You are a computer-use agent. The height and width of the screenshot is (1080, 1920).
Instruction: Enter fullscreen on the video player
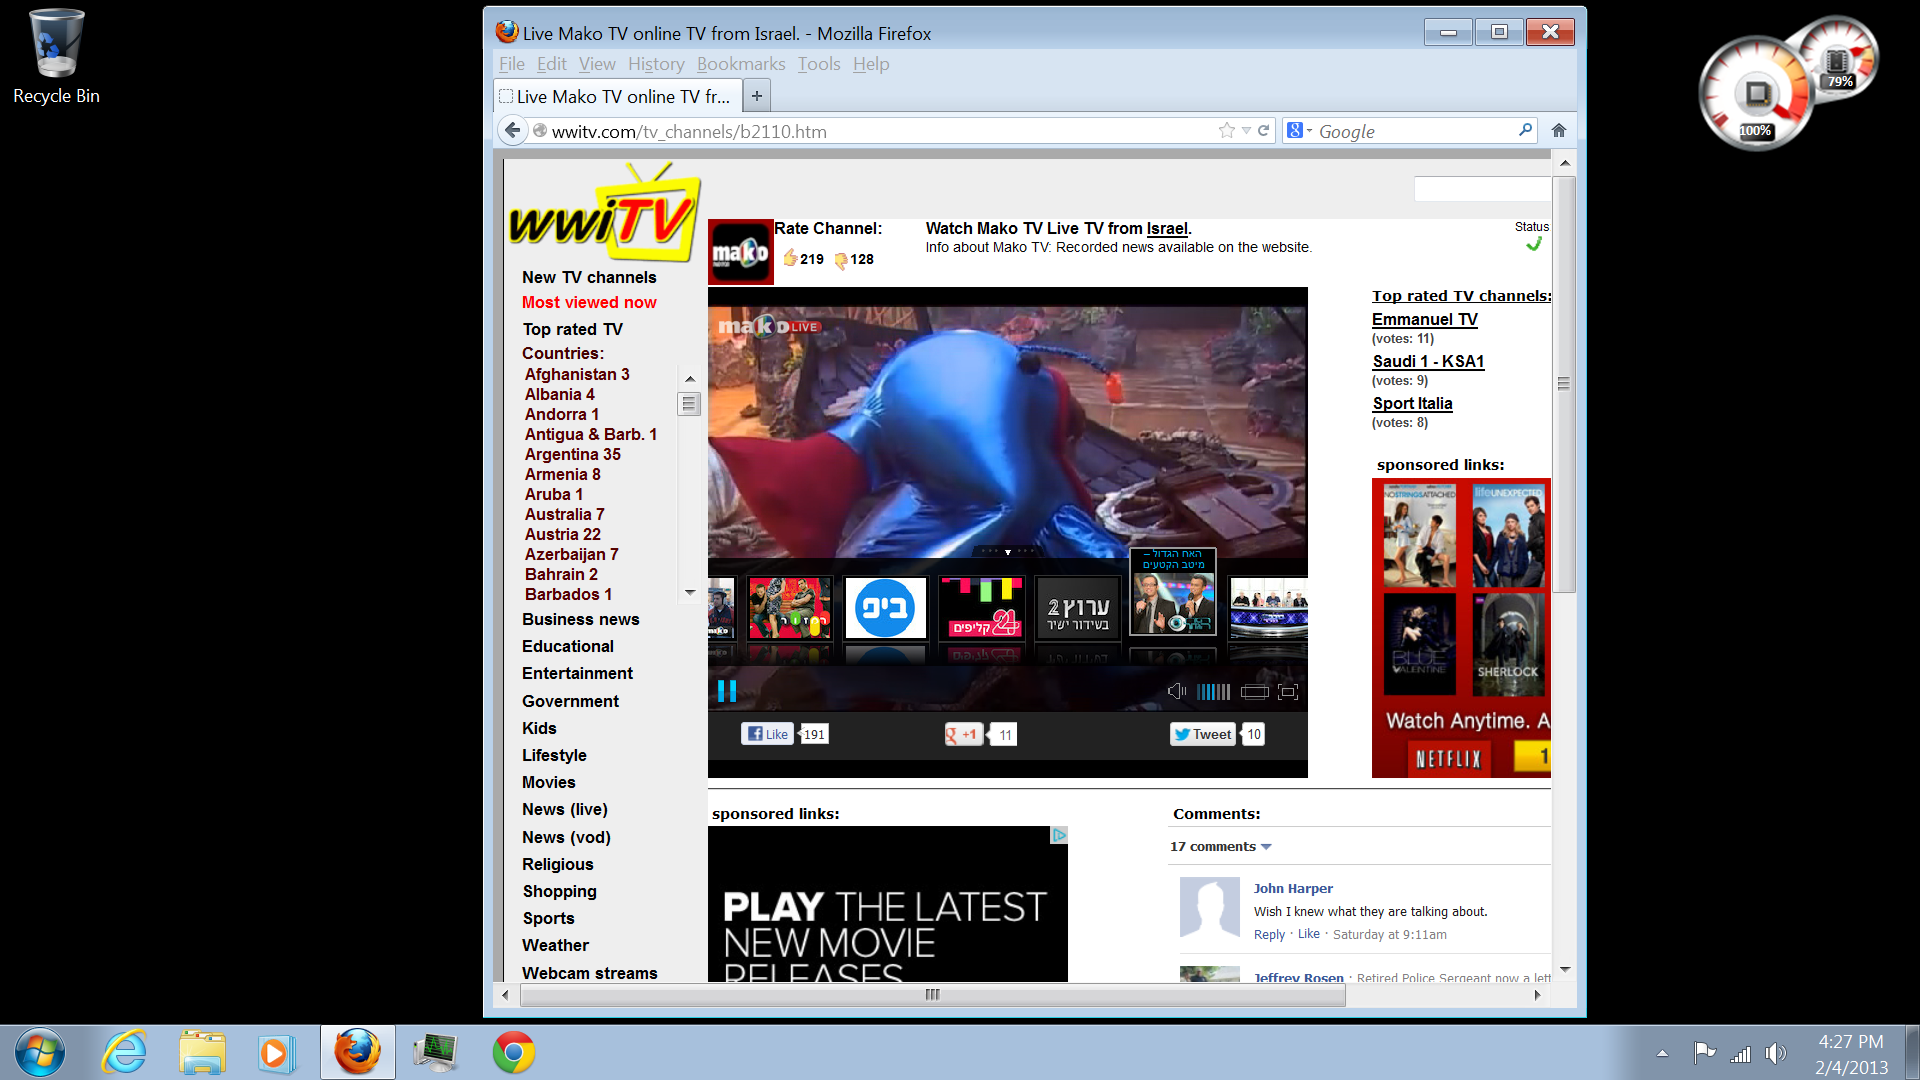coord(1288,692)
